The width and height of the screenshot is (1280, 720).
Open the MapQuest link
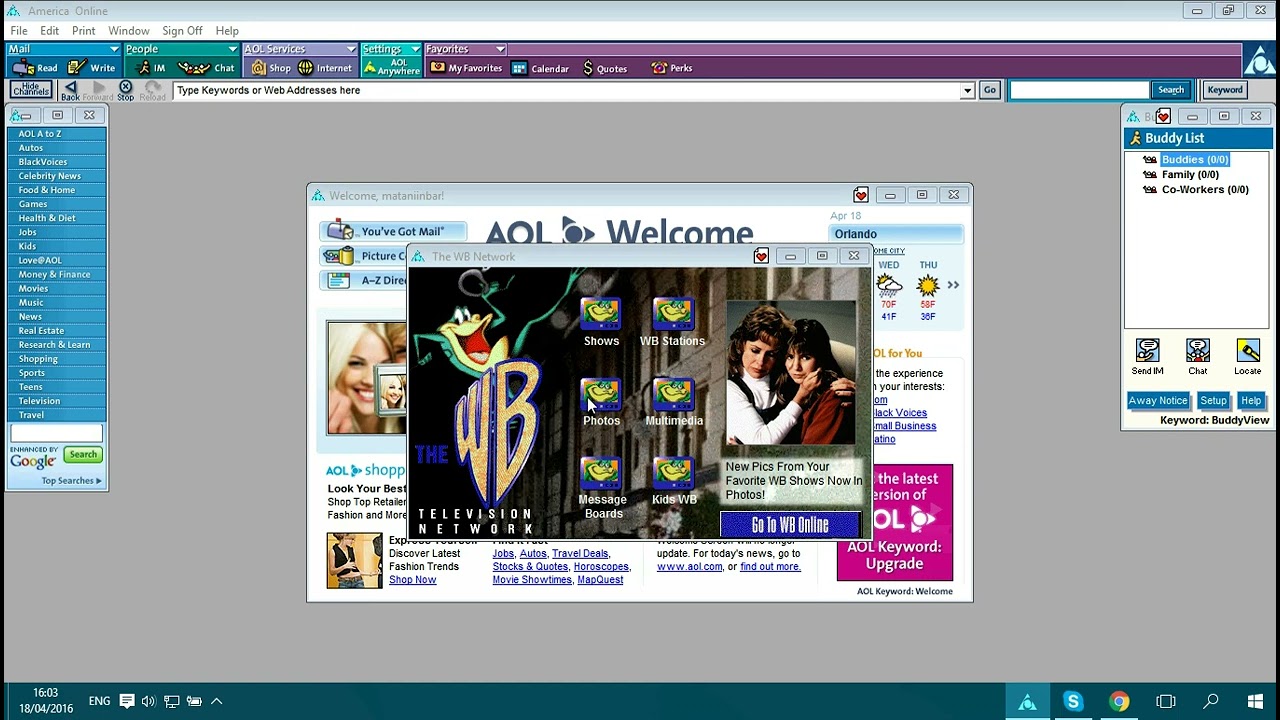[600, 580]
